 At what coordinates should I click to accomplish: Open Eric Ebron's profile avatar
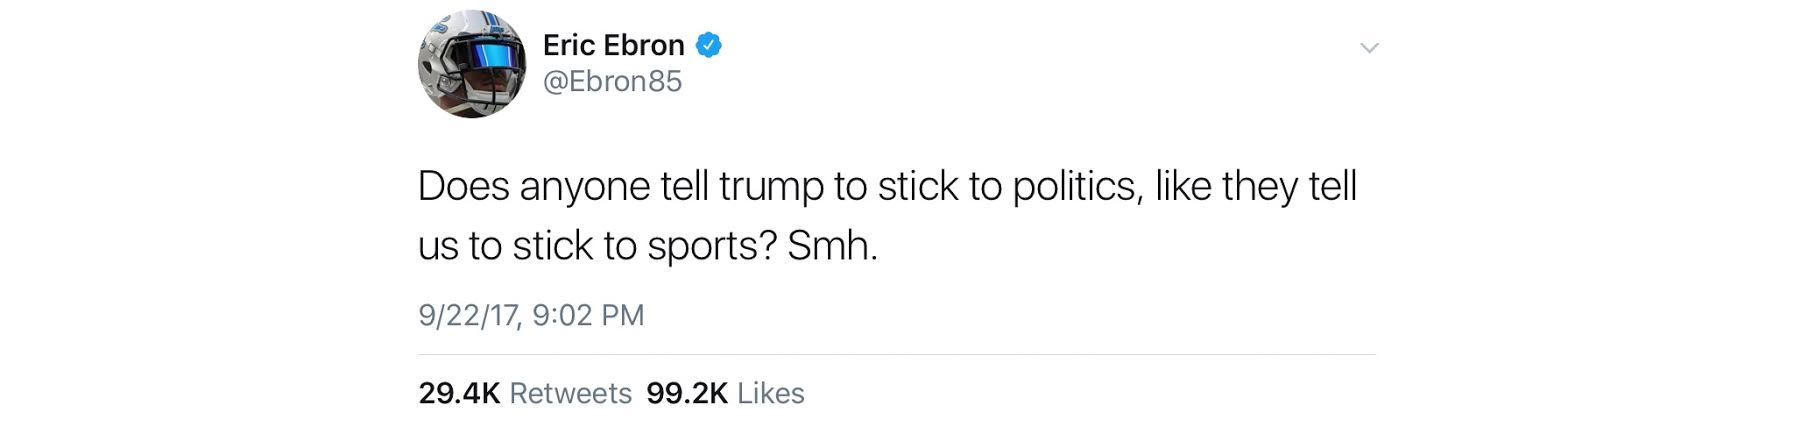point(471,64)
